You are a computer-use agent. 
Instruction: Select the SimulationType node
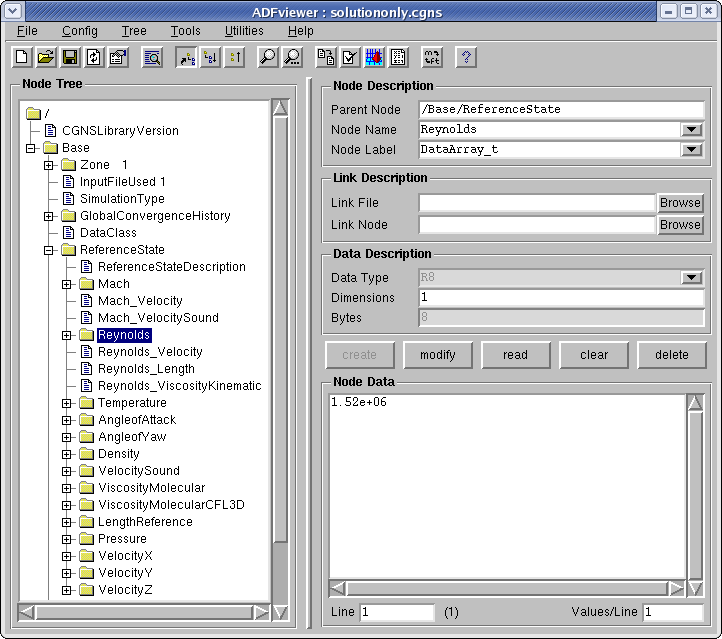coord(122,199)
